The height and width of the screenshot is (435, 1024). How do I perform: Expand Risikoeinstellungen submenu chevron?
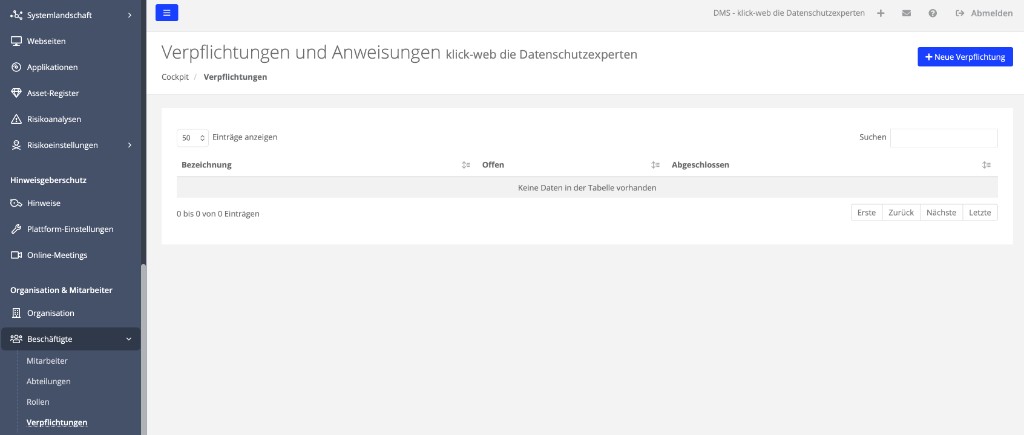[x=129, y=145]
